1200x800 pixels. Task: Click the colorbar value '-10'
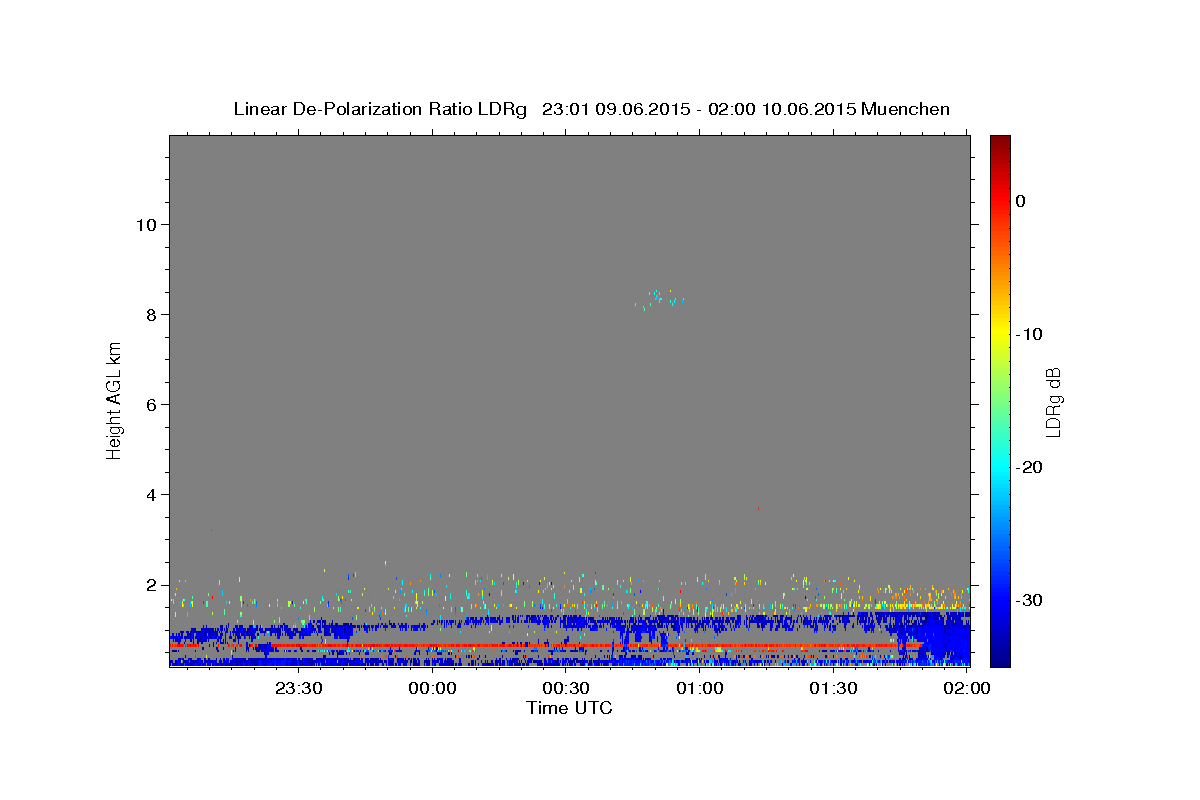click(x=1030, y=334)
